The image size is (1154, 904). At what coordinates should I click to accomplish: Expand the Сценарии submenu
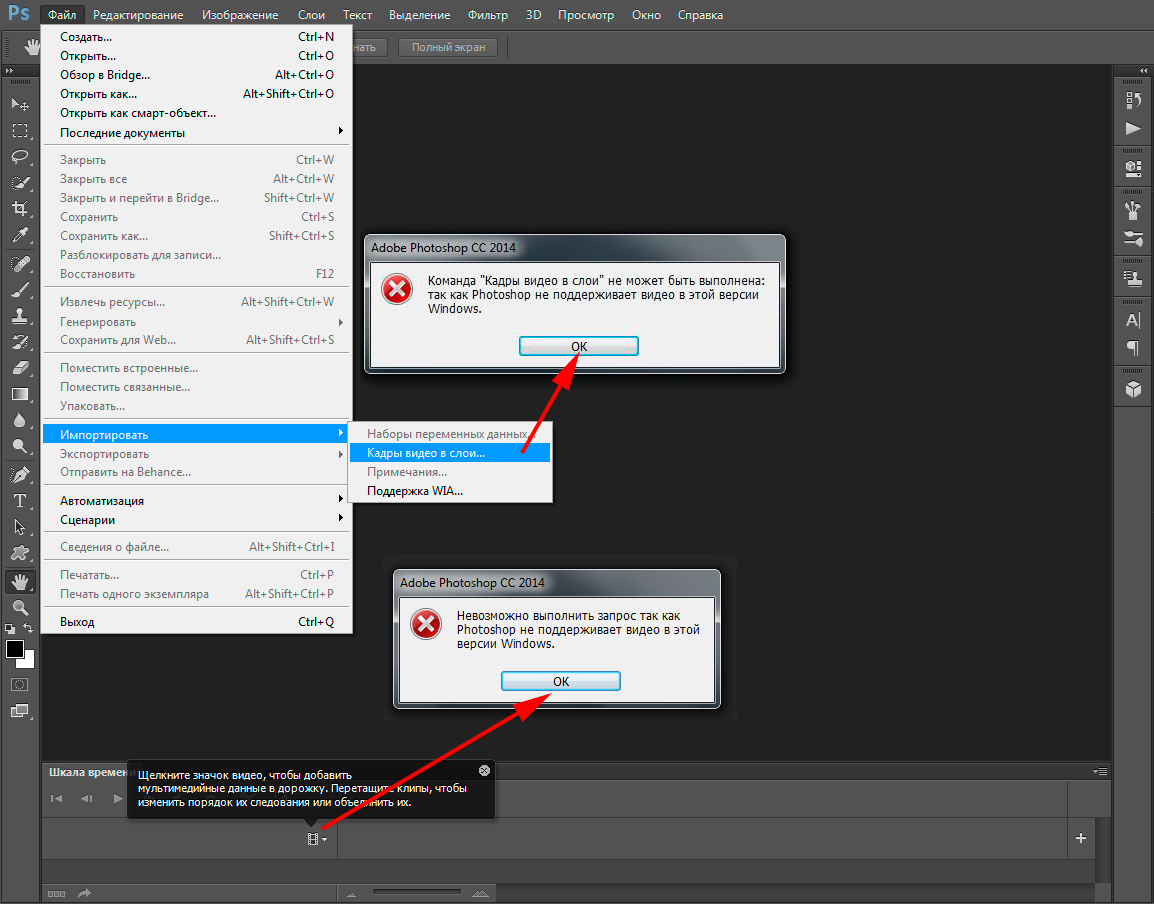pyautogui.click(x=195, y=520)
